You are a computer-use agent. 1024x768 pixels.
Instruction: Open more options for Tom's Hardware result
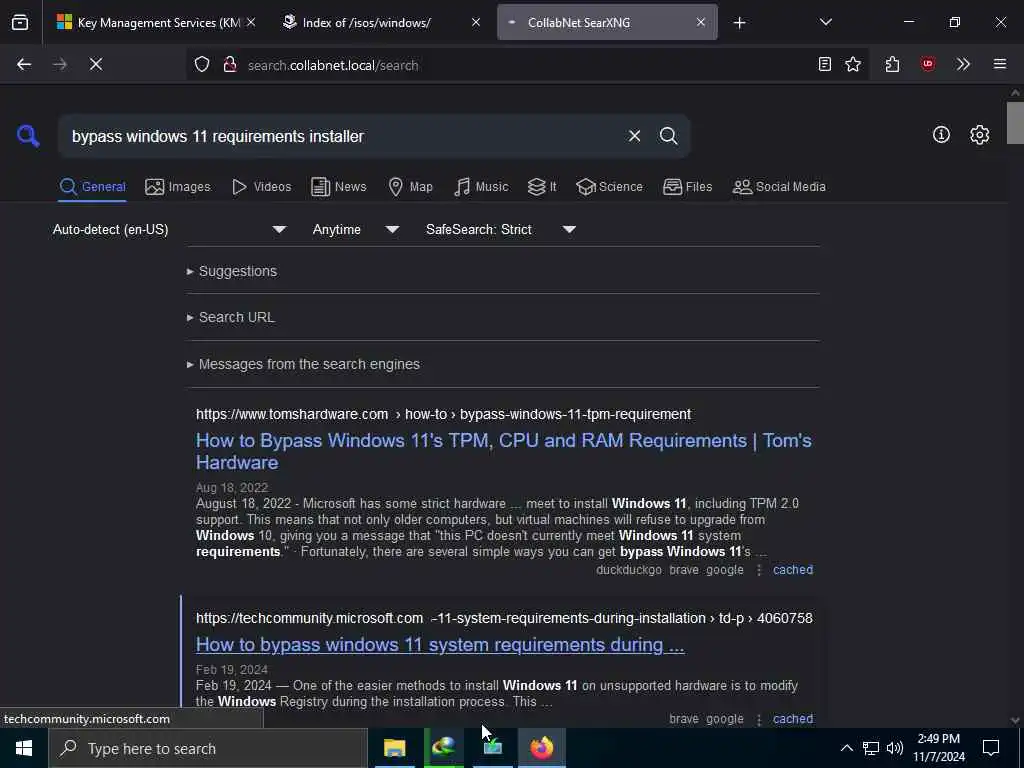pyautogui.click(x=758, y=570)
